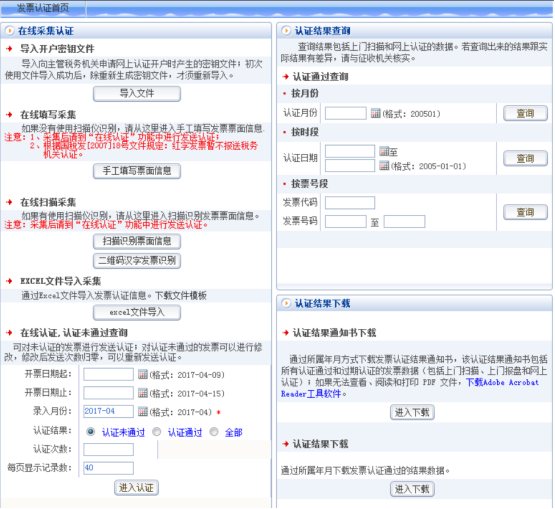
Task: Open calendar picker for 开票日期止
Action: [143, 393]
